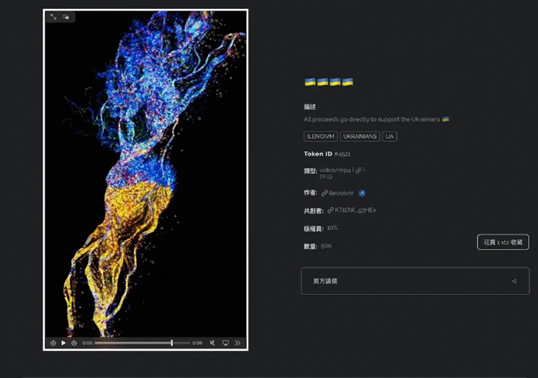The width and height of the screenshot is (538, 378).
Task: Open the author ileivoivm profile link
Action: (x=338, y=193)
